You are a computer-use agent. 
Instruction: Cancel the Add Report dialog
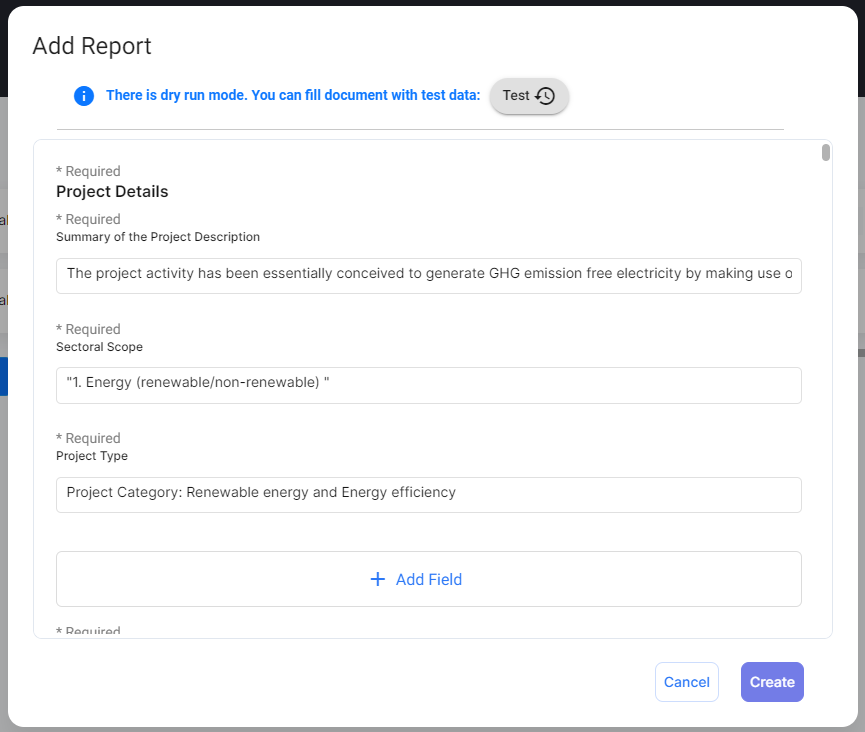(686, 682)
